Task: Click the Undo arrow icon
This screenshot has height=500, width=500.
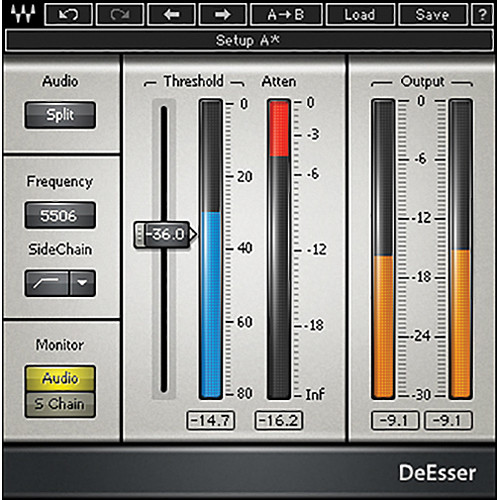Action: [x=69, y=14]
